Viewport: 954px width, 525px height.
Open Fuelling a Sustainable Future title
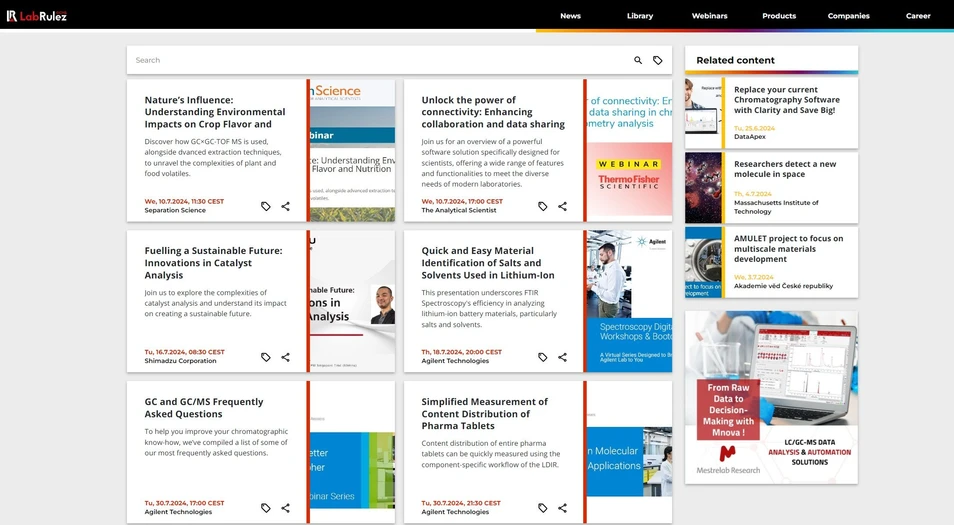(x=214, y=263)
